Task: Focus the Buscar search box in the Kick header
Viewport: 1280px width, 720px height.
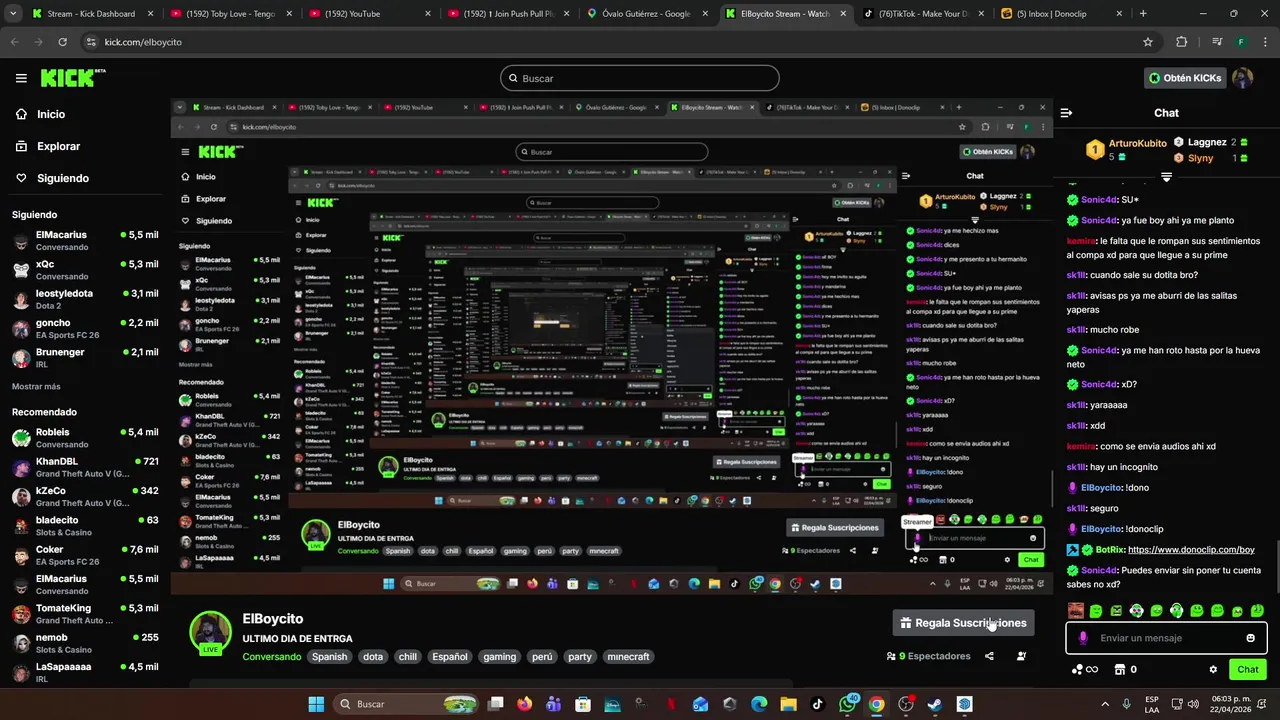Action: tap(640, 78)
